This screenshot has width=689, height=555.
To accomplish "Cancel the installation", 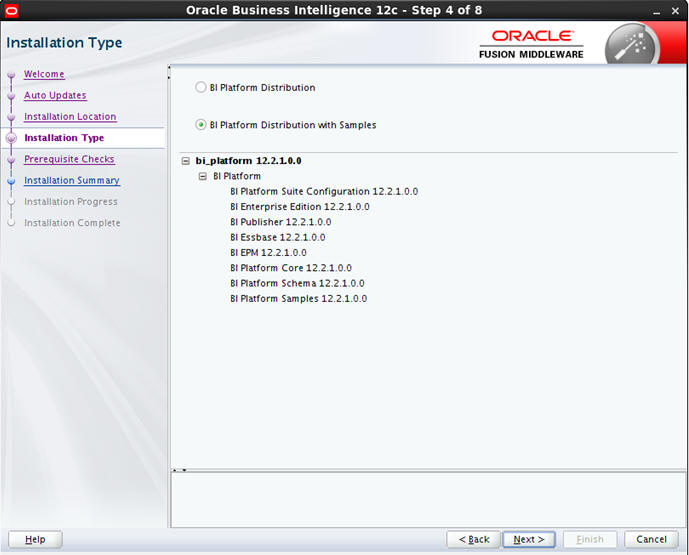I will pyautogui.click(x=651, y=539).
